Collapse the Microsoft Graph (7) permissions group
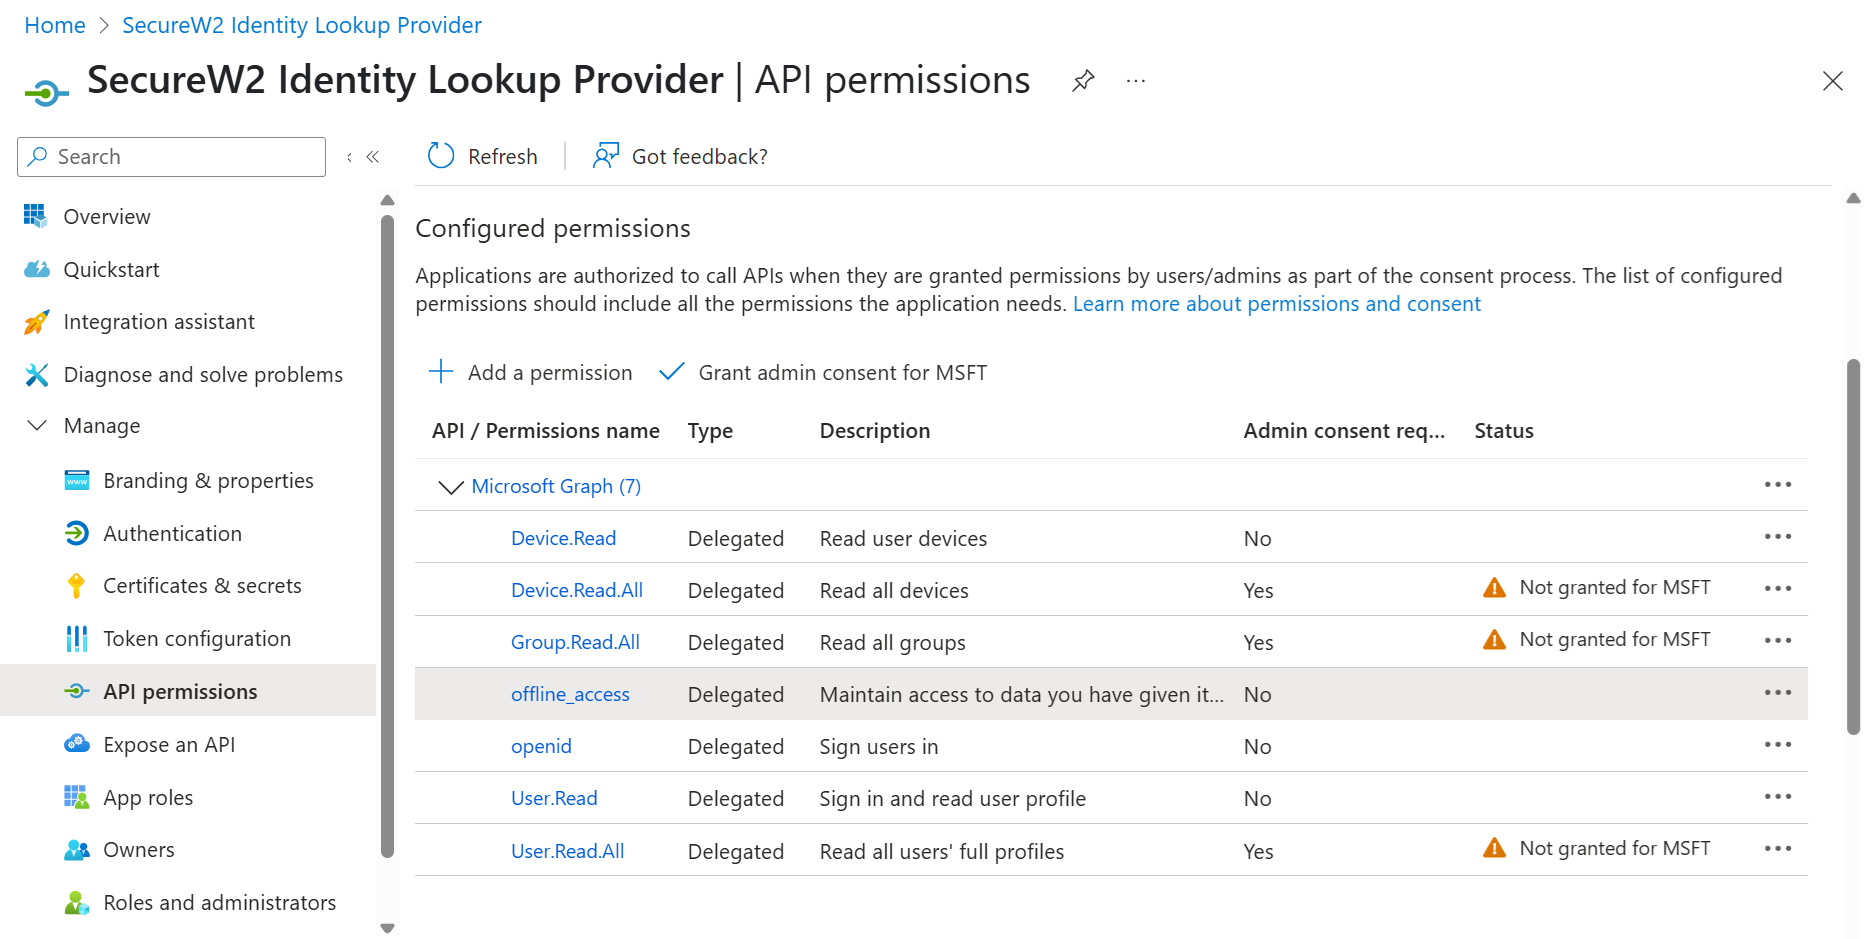1867x939 pixels. [451, 487]
